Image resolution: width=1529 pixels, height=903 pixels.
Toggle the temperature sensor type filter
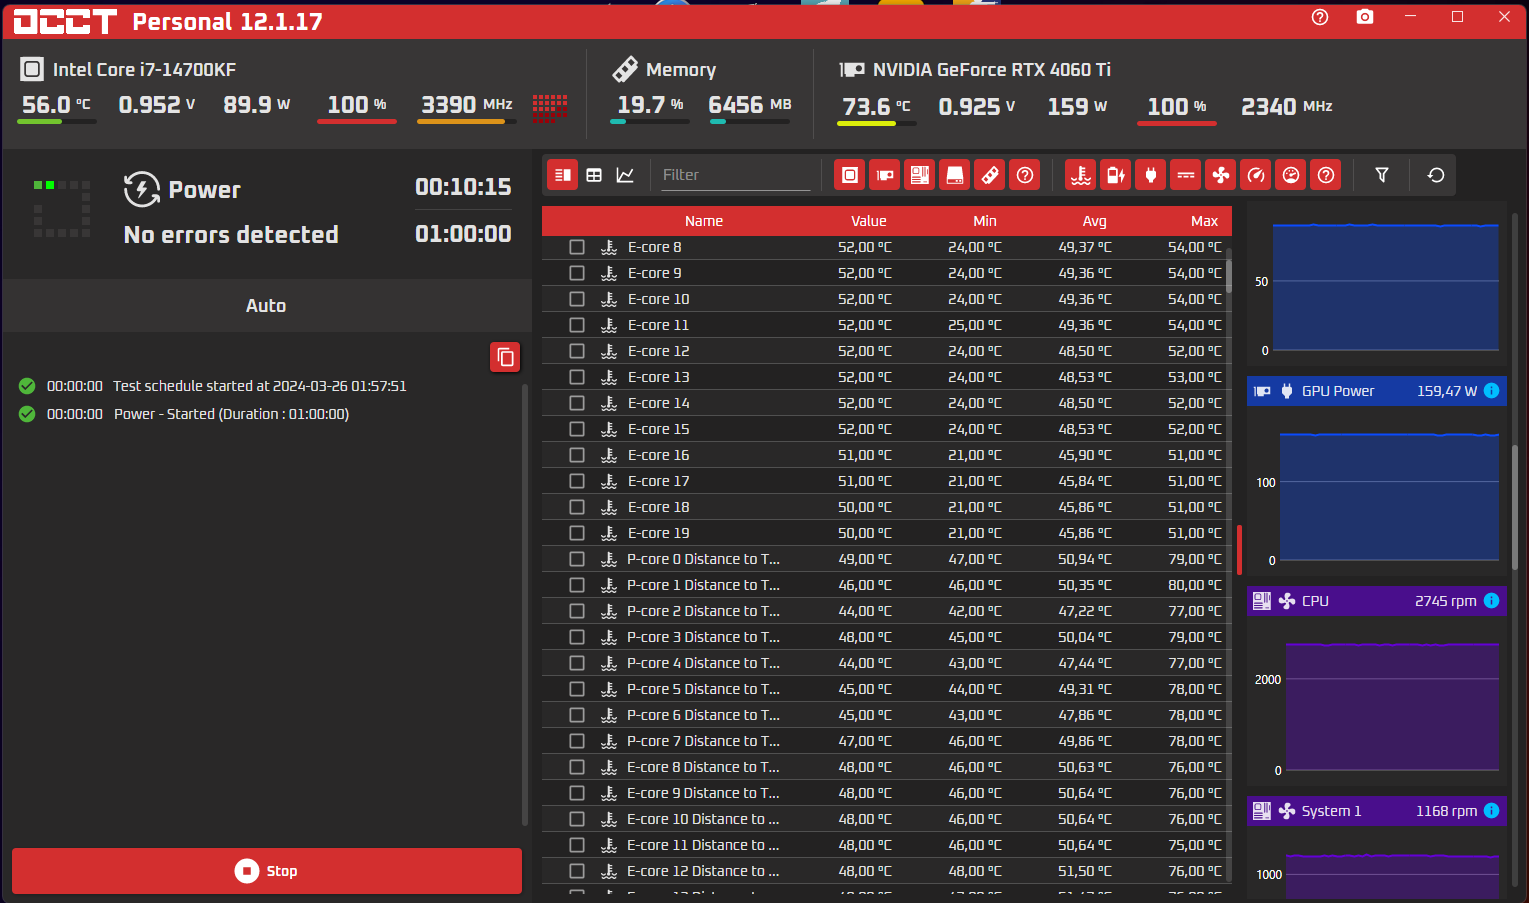[1081, 175]
